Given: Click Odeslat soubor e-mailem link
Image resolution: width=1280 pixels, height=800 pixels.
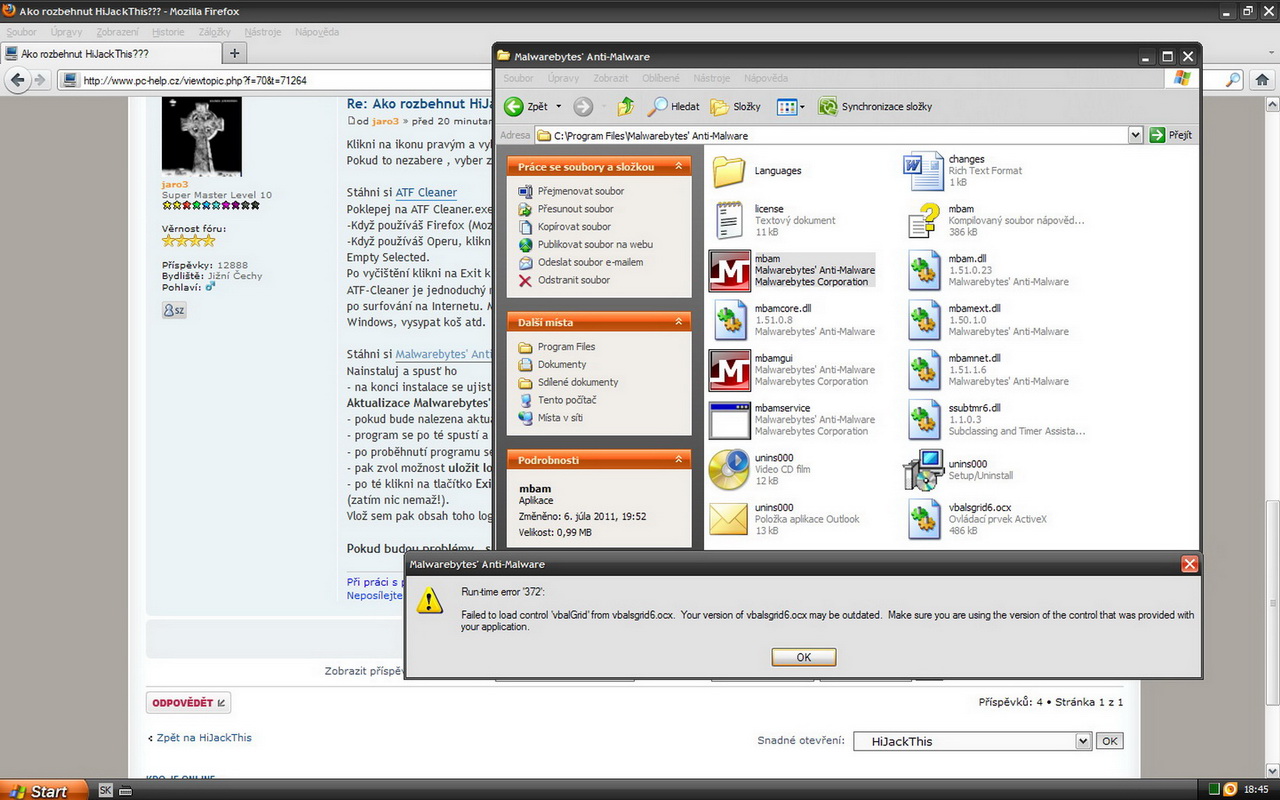Looking at the screenshot, I should [x=590, y=262].
